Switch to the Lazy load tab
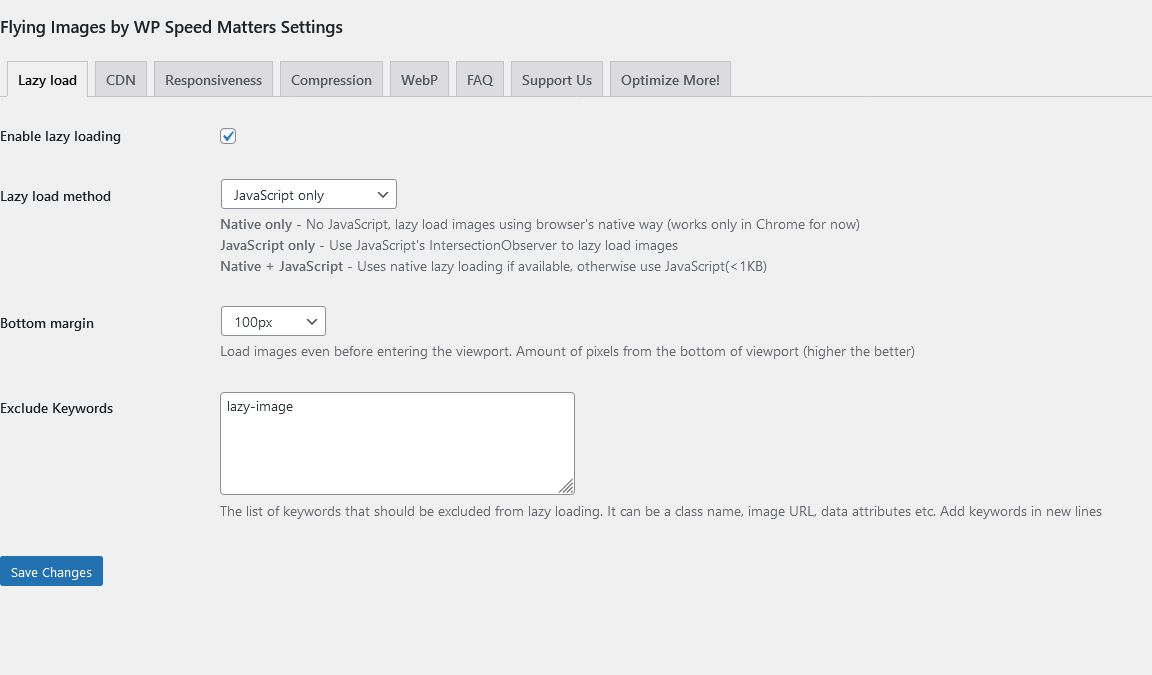1152x675 pixels. tap(47, 79)
